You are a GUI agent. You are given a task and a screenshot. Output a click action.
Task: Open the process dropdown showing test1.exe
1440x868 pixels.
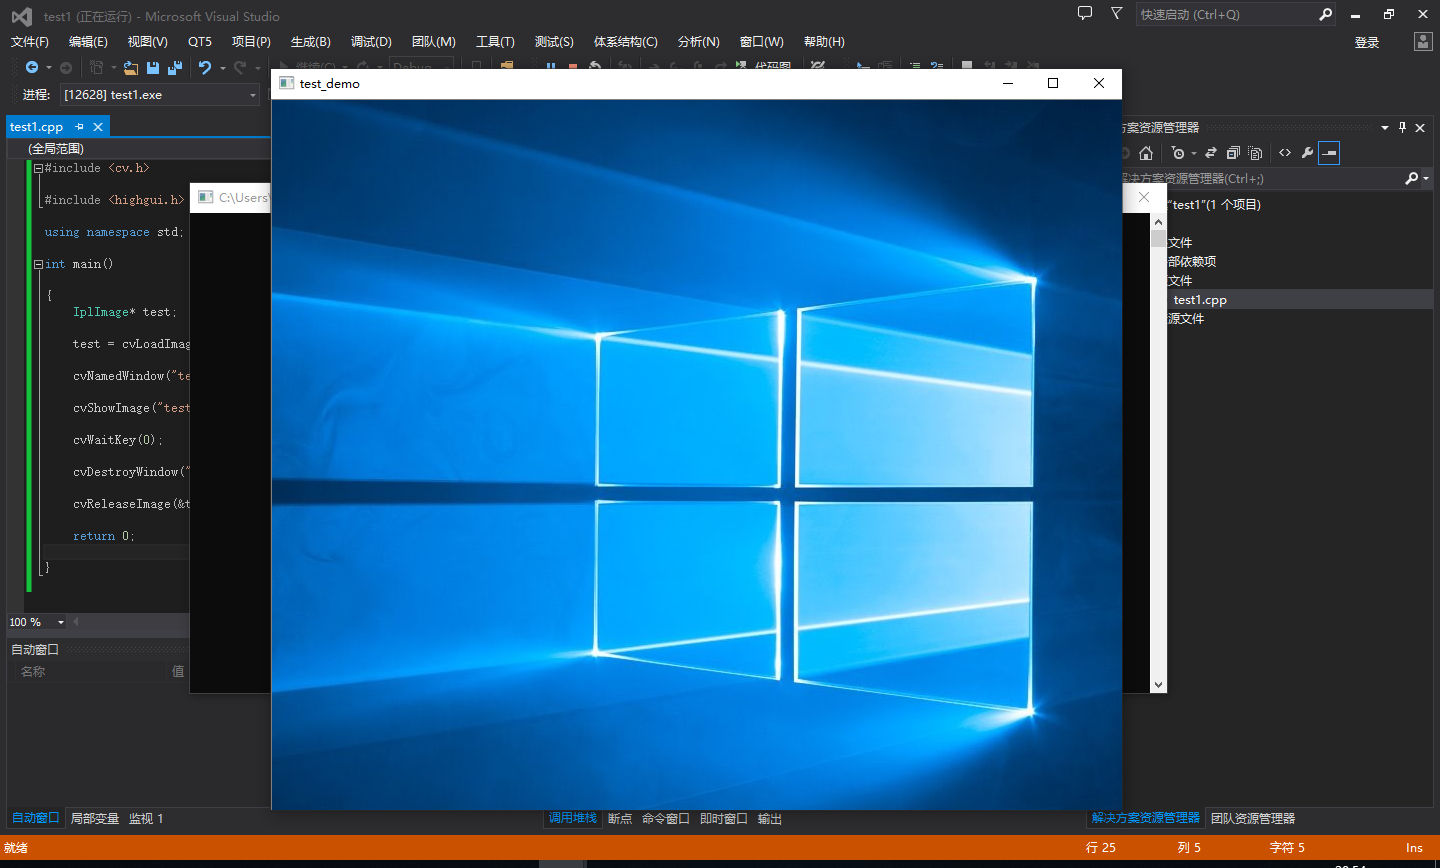253,95
